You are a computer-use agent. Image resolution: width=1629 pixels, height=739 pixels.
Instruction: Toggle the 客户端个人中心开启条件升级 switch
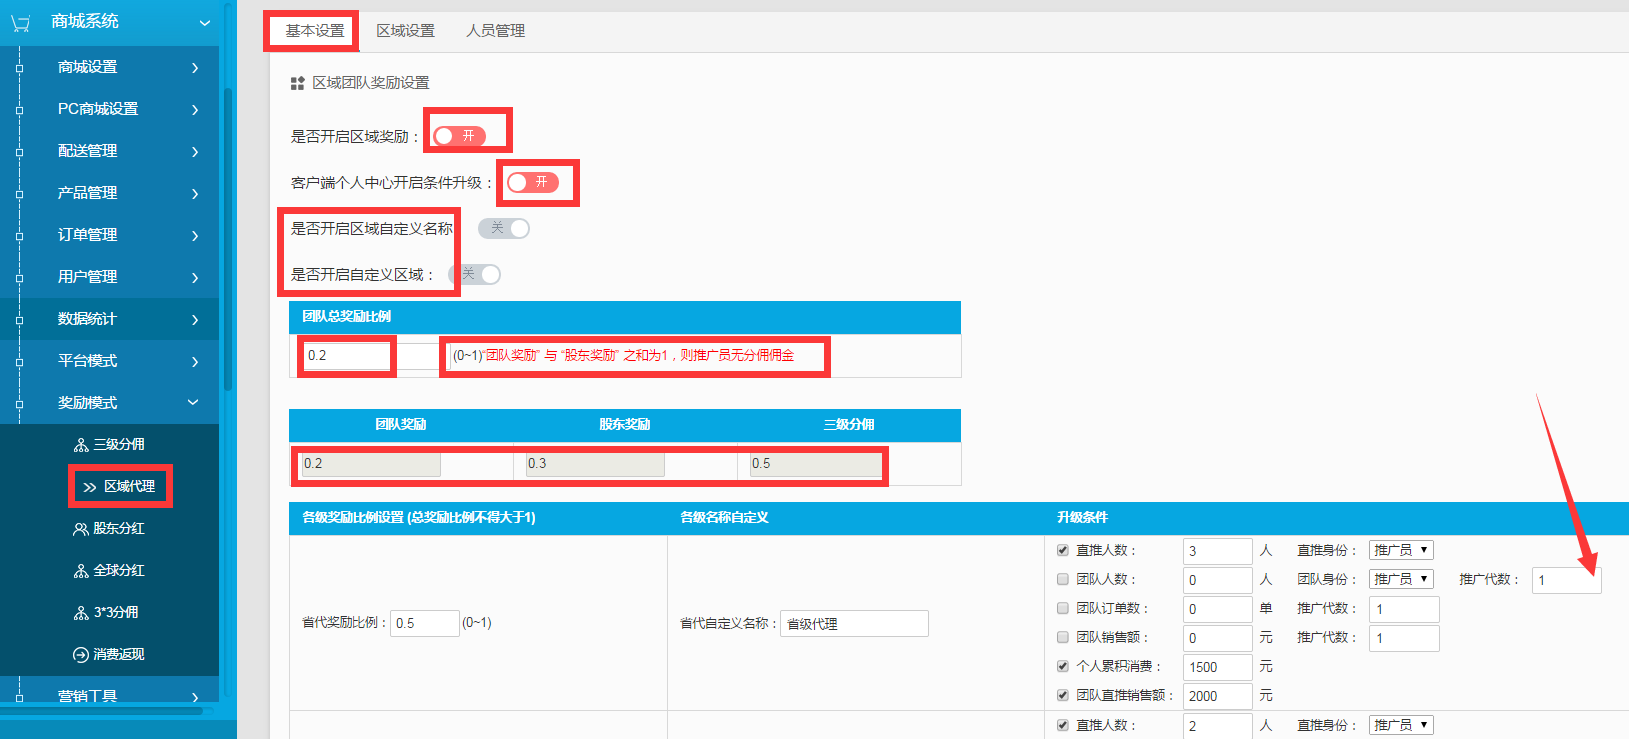click(533, 182)
